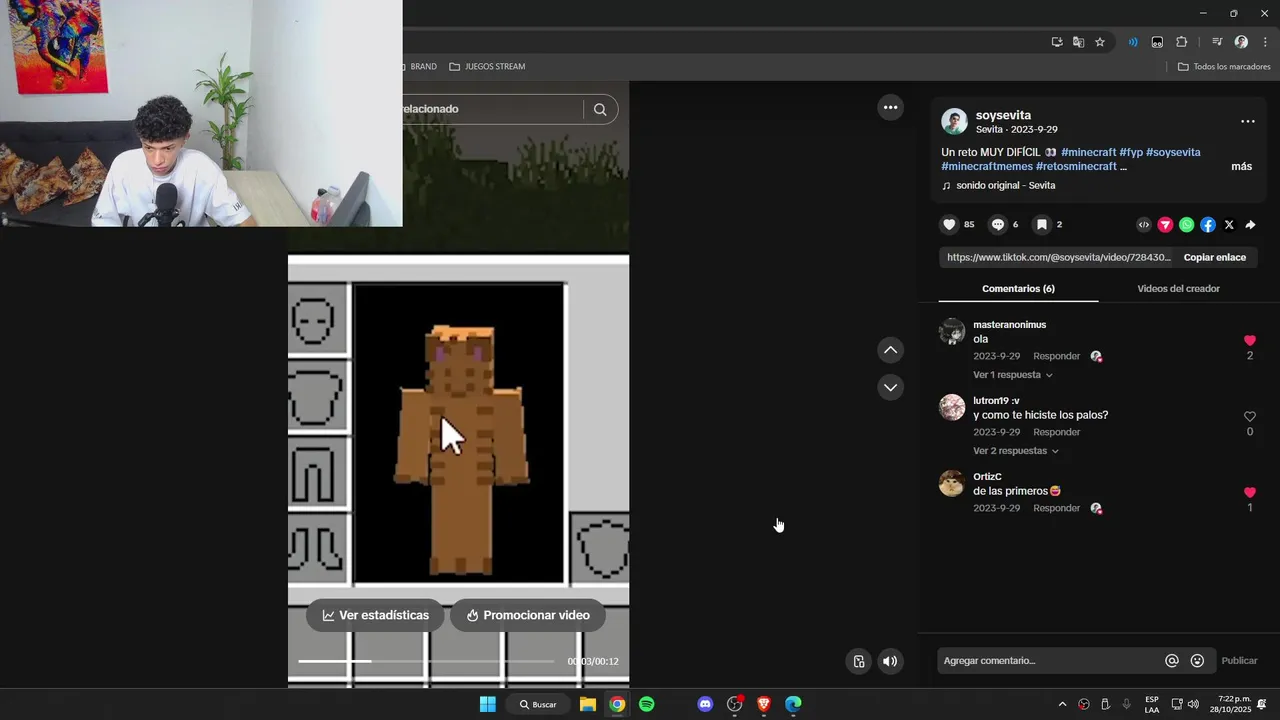Open the Chrome profile avatar
1280x720 pixels.
1241,42
